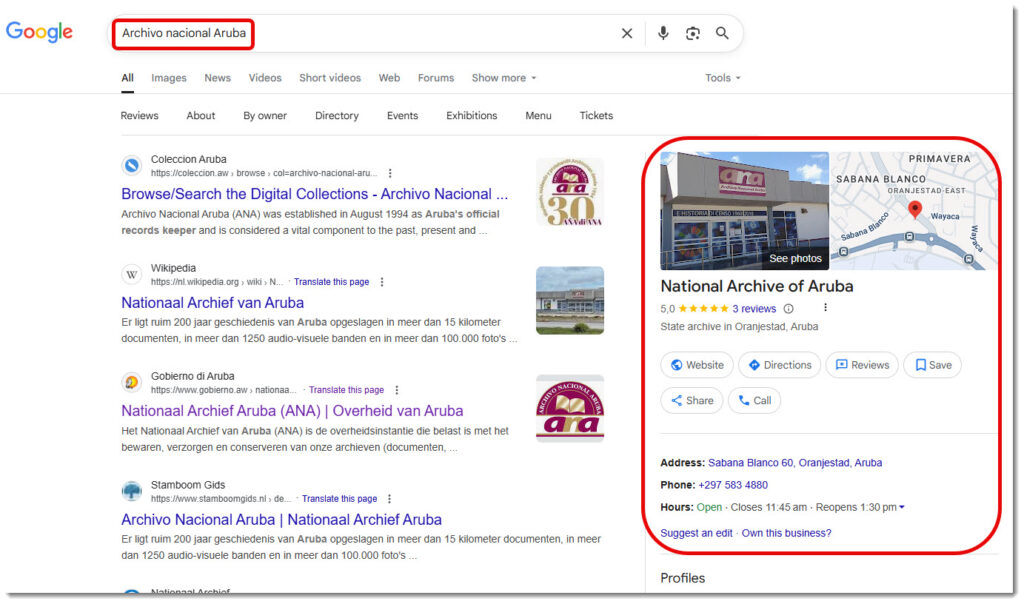Open the Nationaal Archief van Aruba link

pyautogui.click(x=212, y=303)
